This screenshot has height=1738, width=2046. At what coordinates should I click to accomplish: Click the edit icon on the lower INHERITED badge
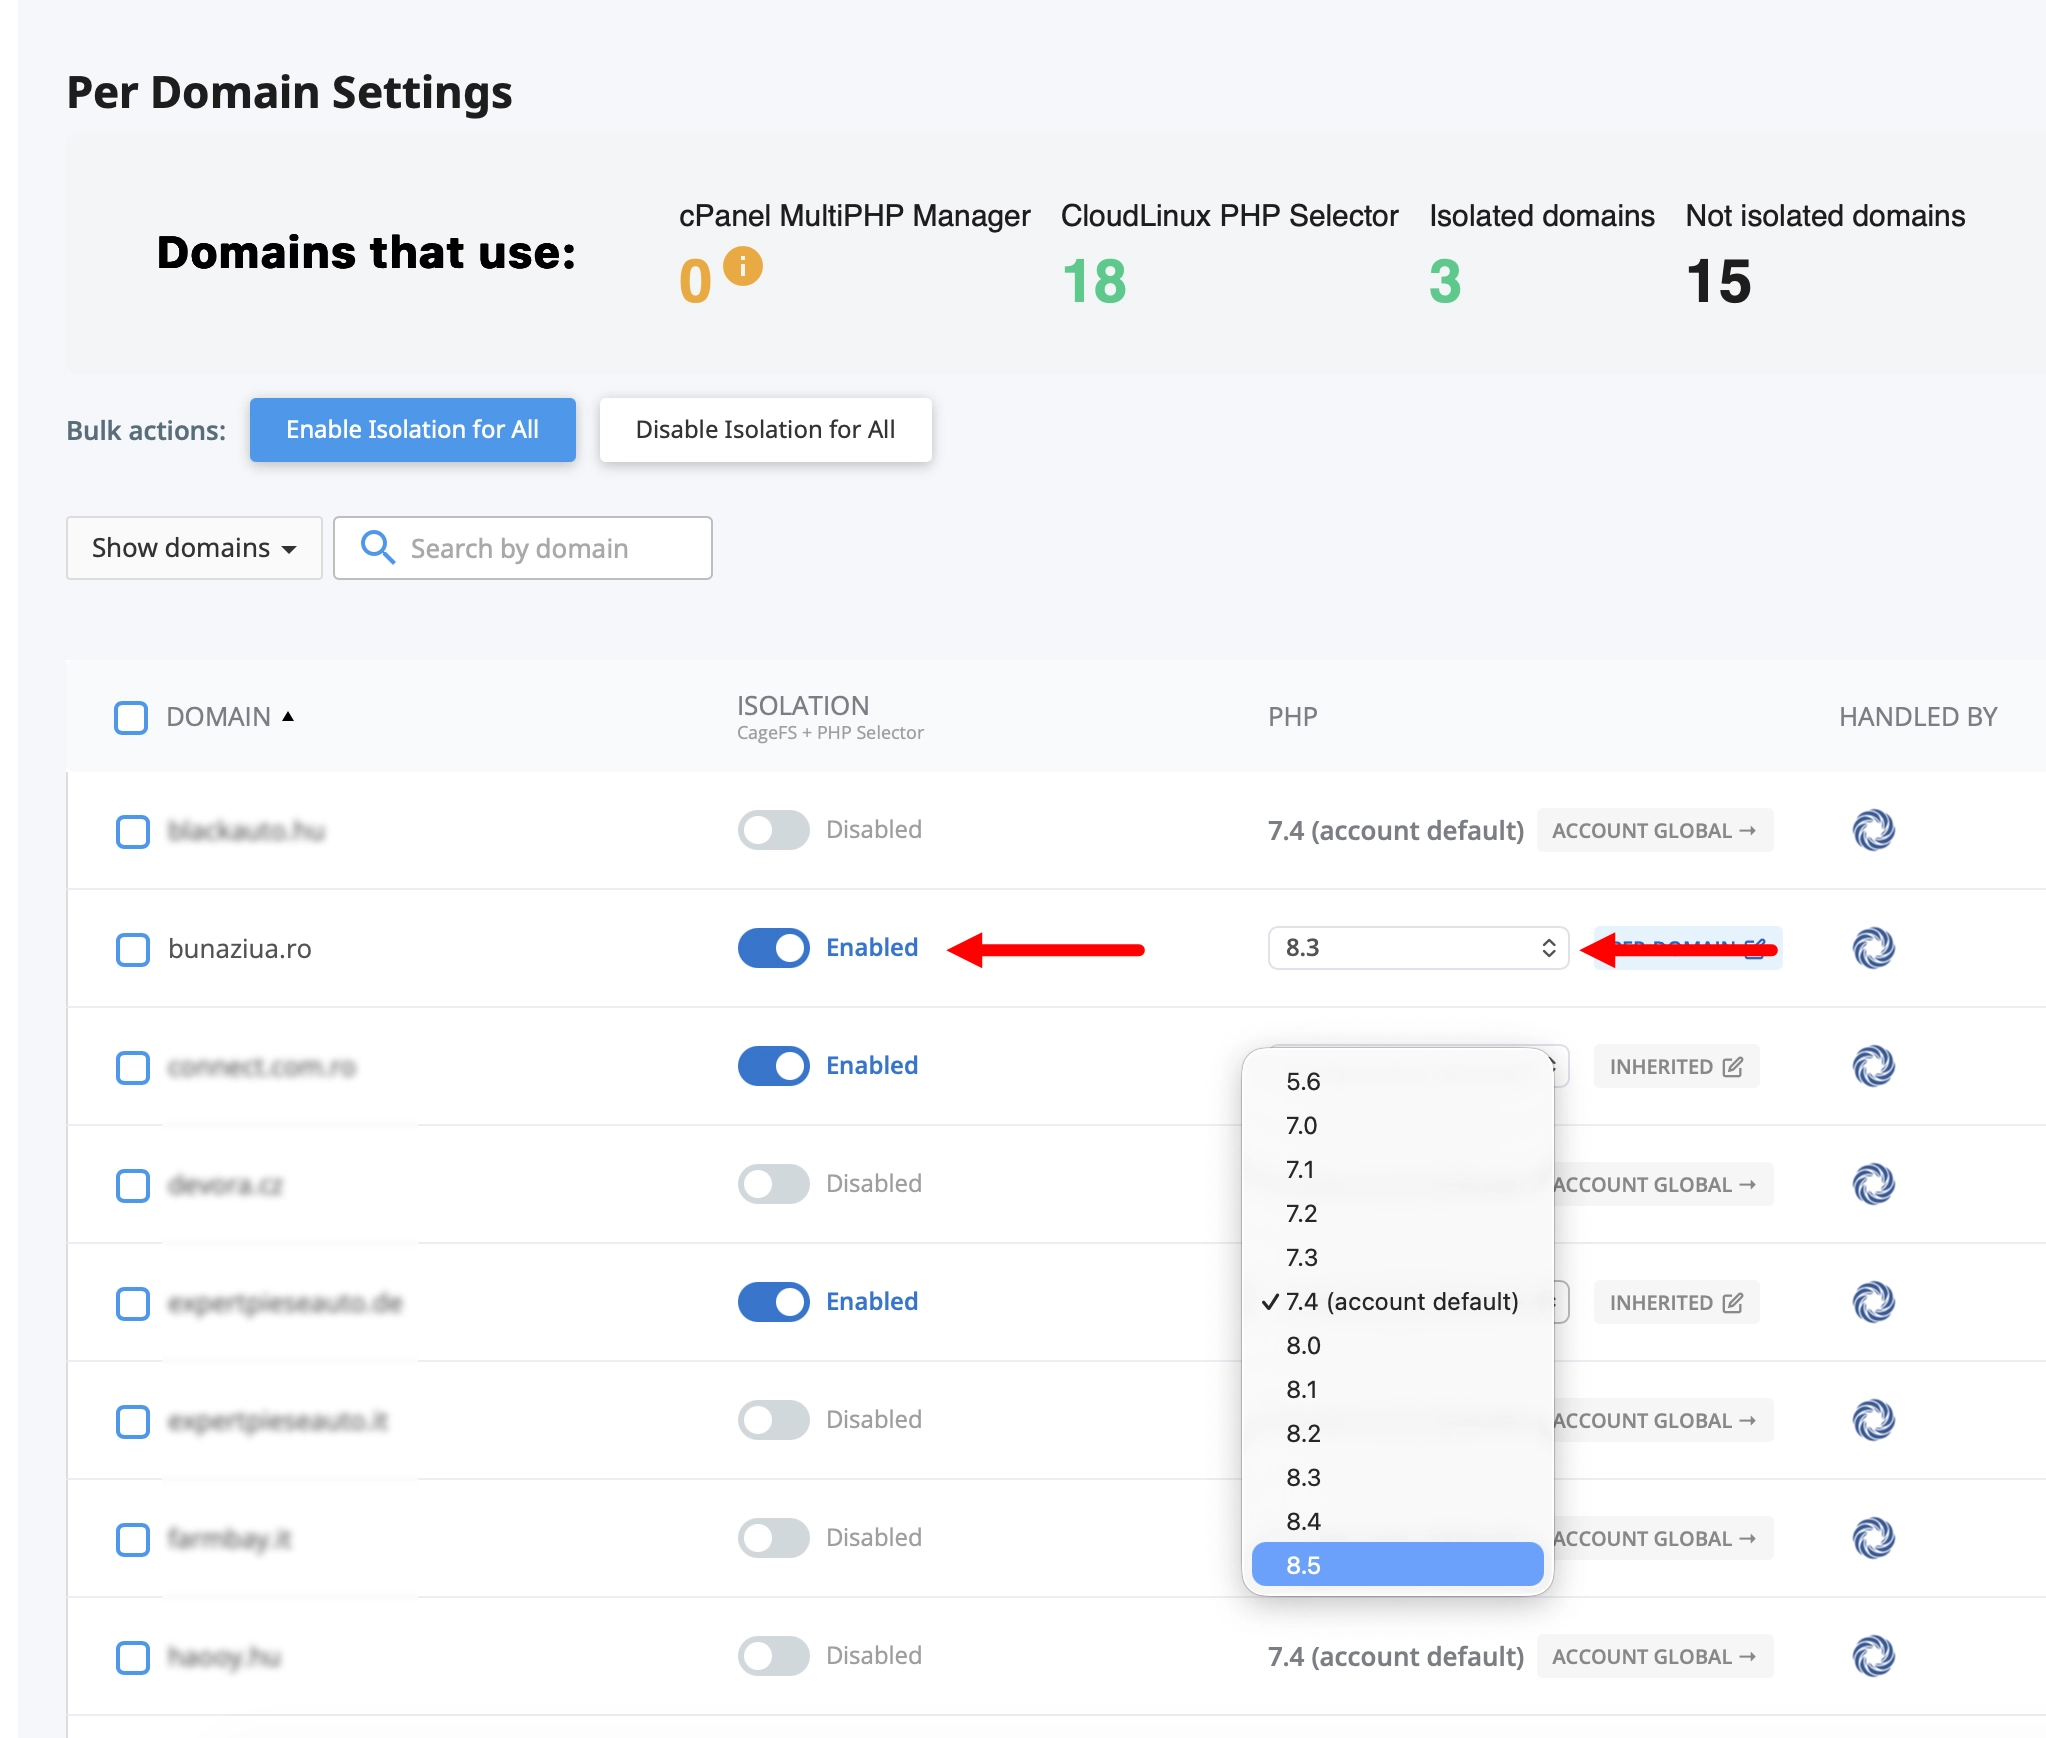tap(1733, 1303)
